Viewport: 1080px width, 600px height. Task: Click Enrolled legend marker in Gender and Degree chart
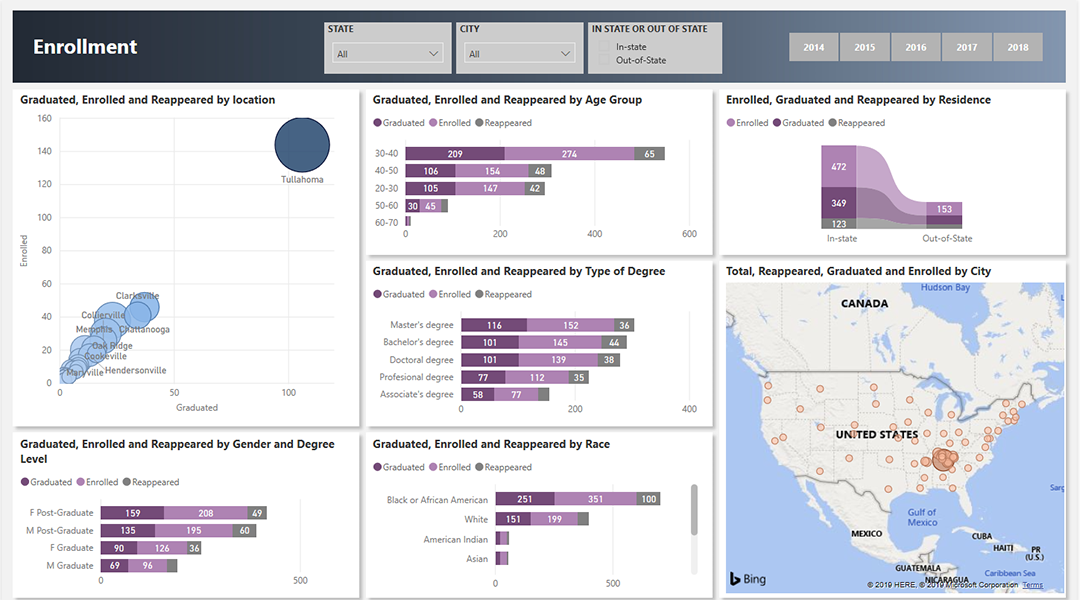(81, 482)
